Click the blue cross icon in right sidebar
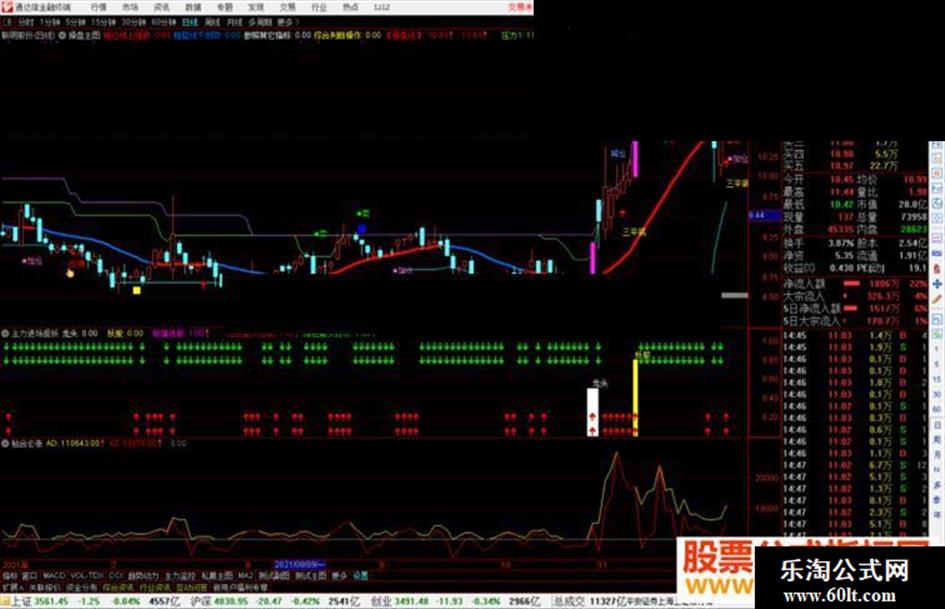Viewport: 945px width, 609px height. pyautogui.click(x=937, y=283)
